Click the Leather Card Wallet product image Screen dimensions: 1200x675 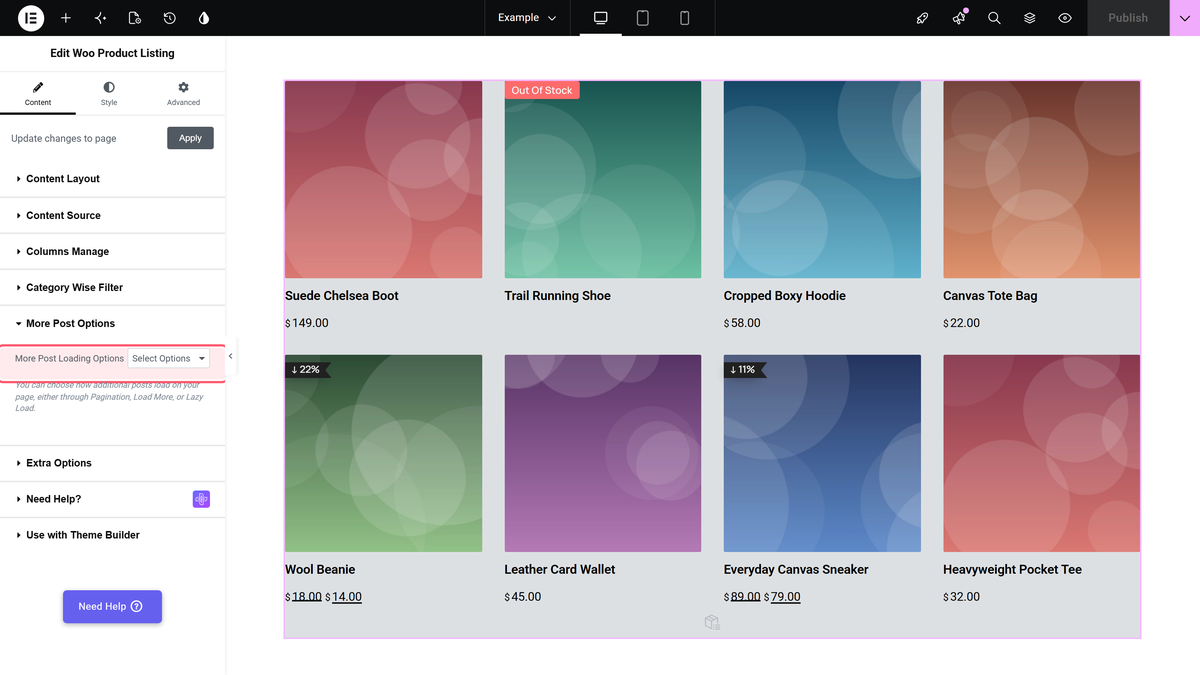603,453
